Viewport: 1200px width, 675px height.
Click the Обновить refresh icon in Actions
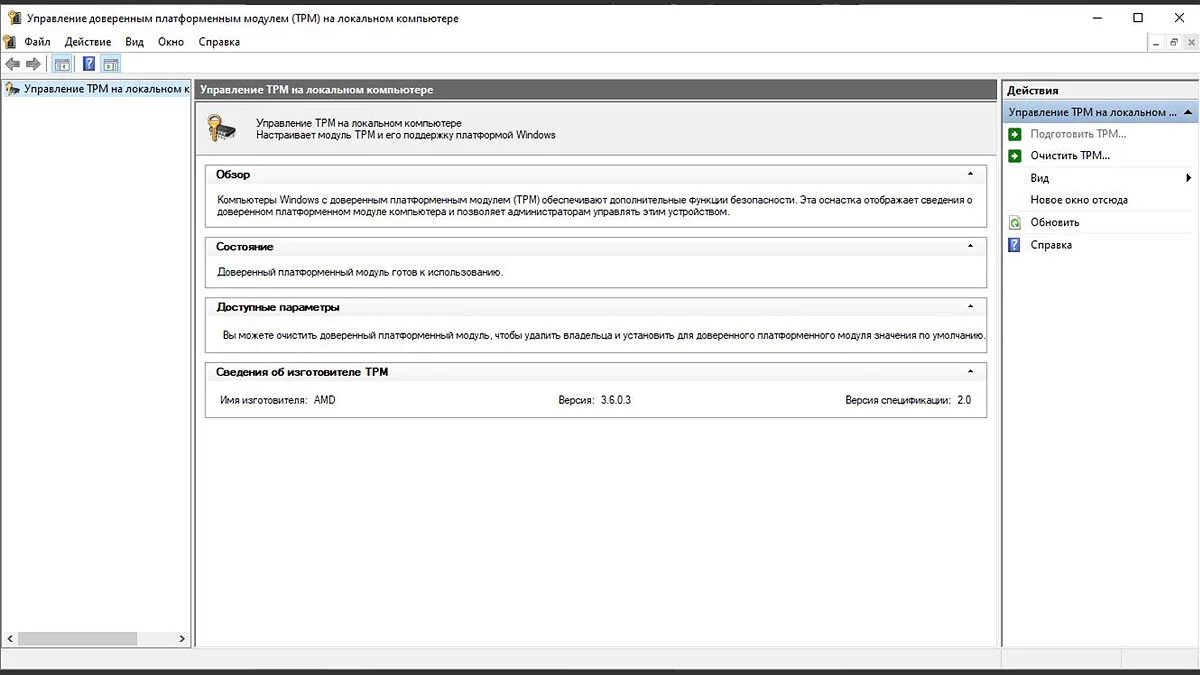pyautogui.click(x=1015, y=223)
